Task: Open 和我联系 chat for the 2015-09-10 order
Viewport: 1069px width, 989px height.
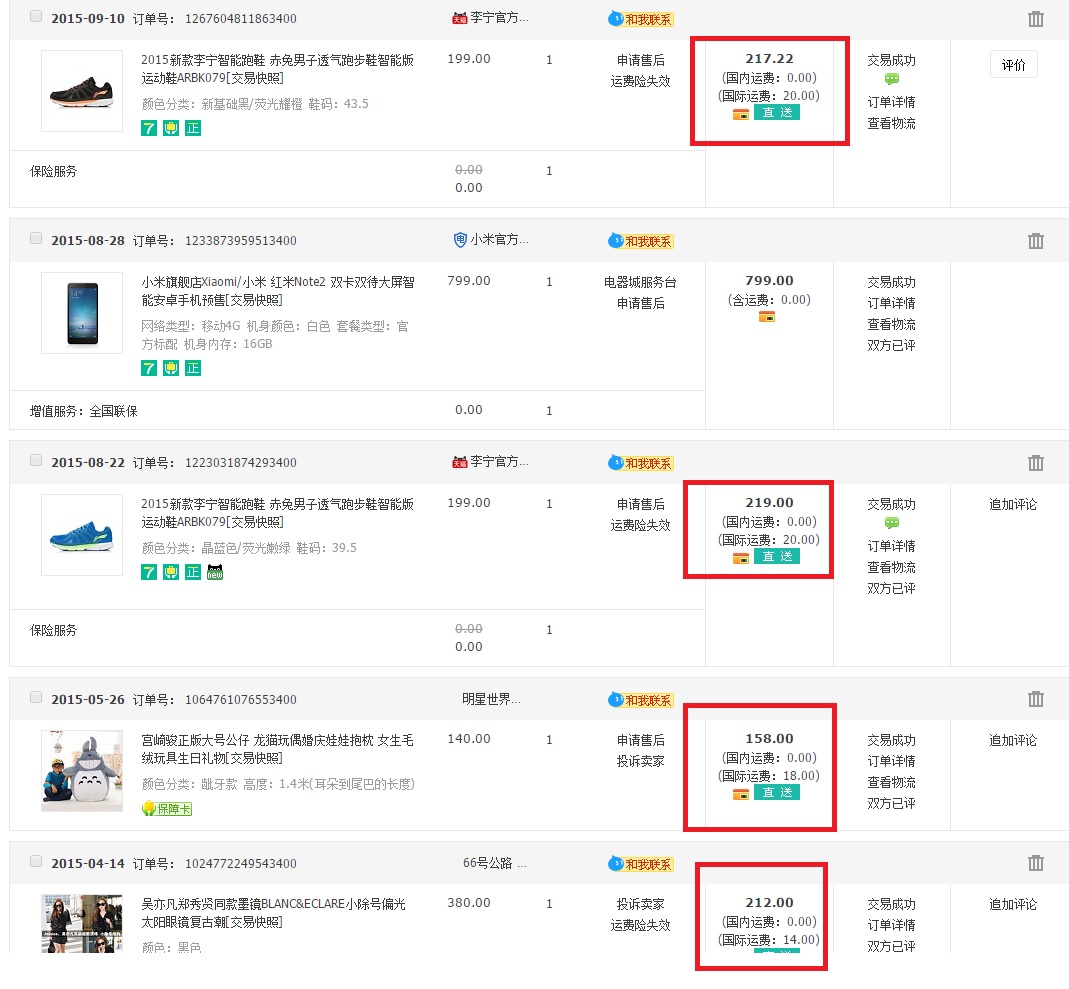Action: click(x=640, y=19)
